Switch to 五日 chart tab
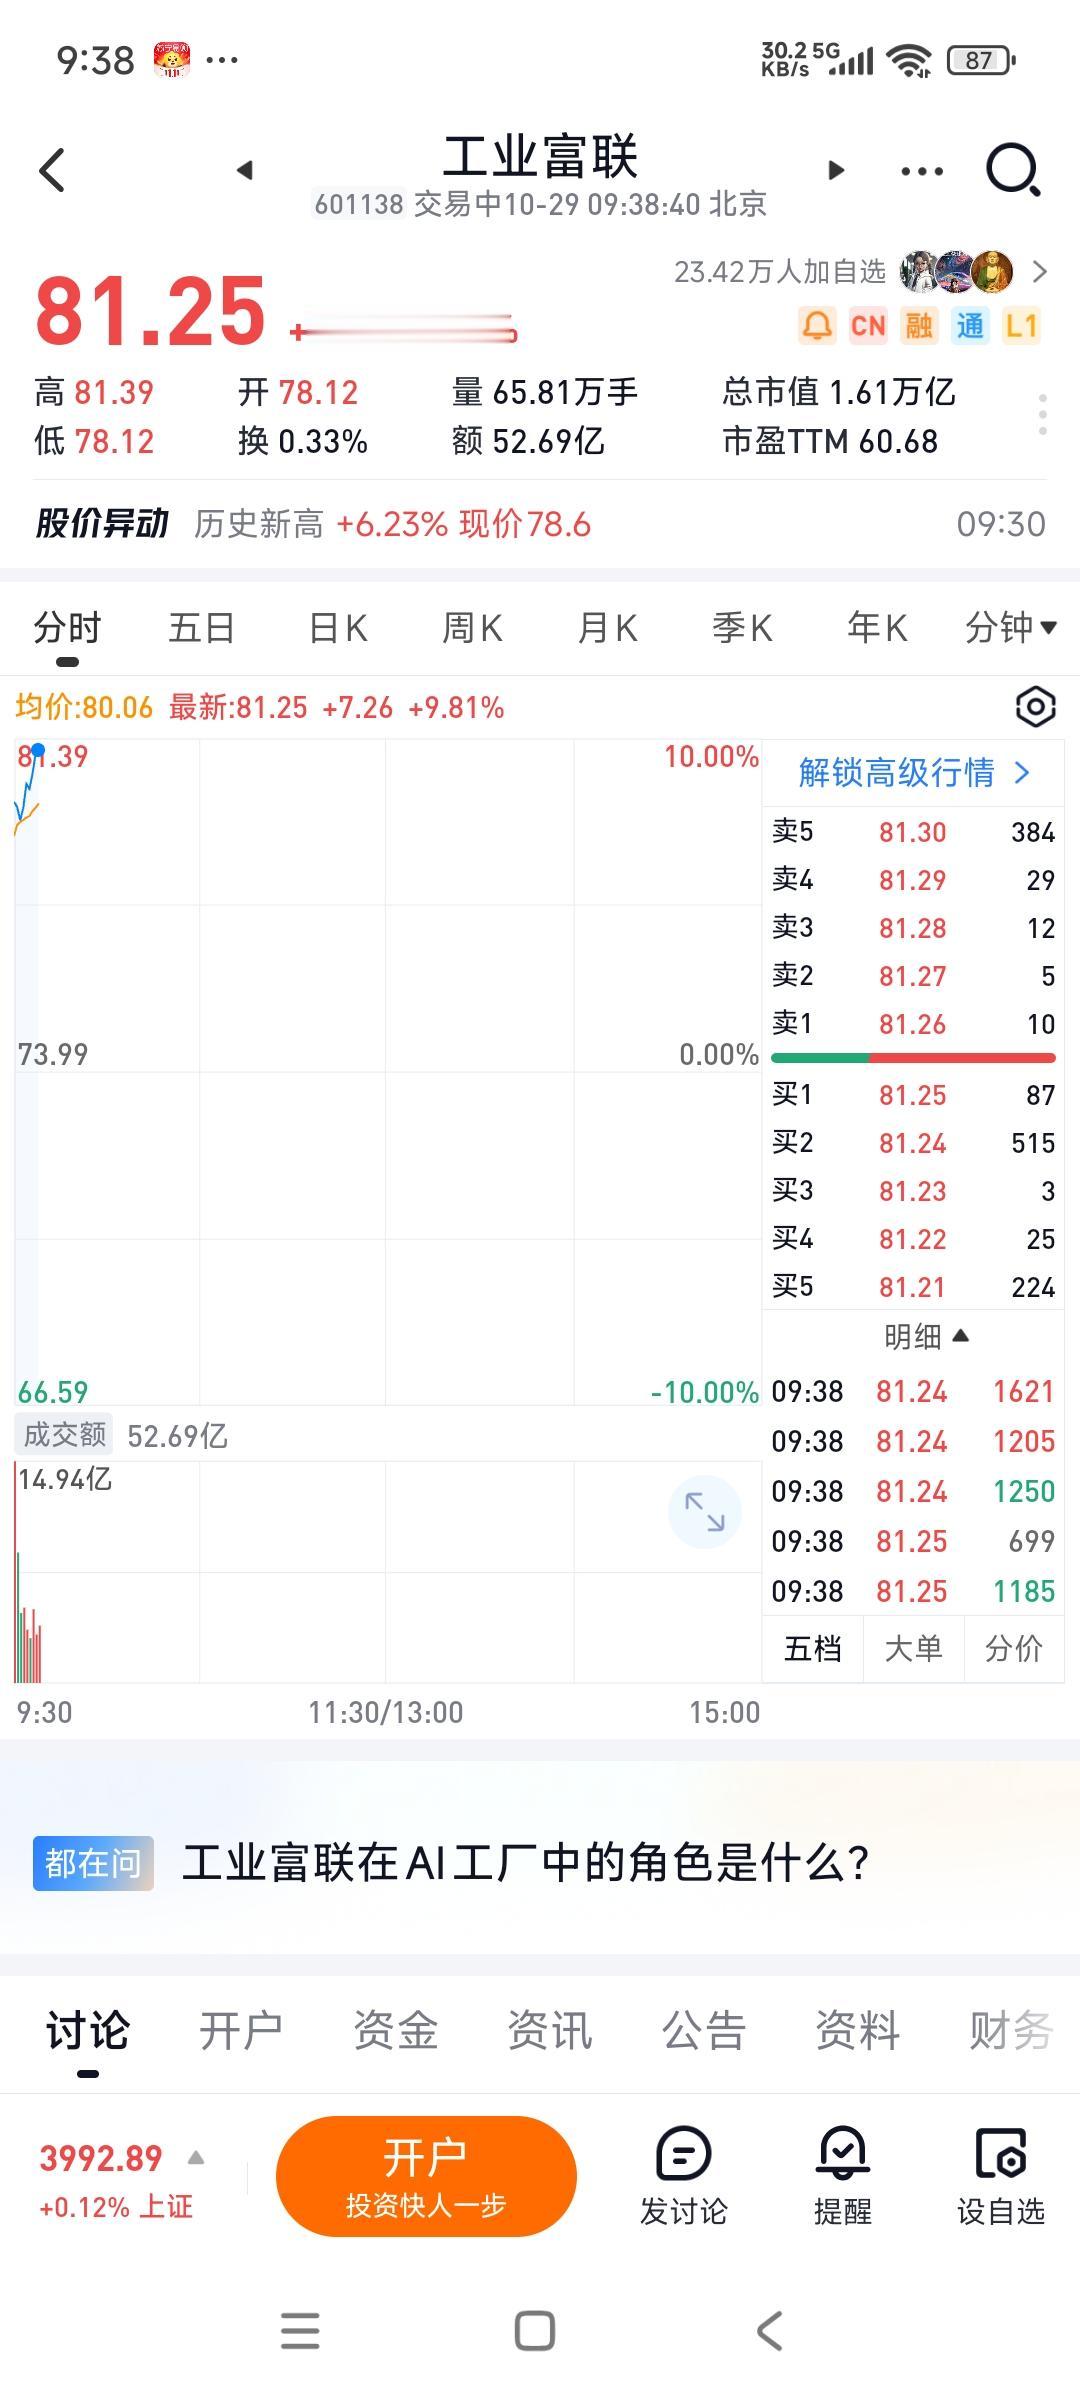Screen dimensions: 1080x2400 coord(202,628)
